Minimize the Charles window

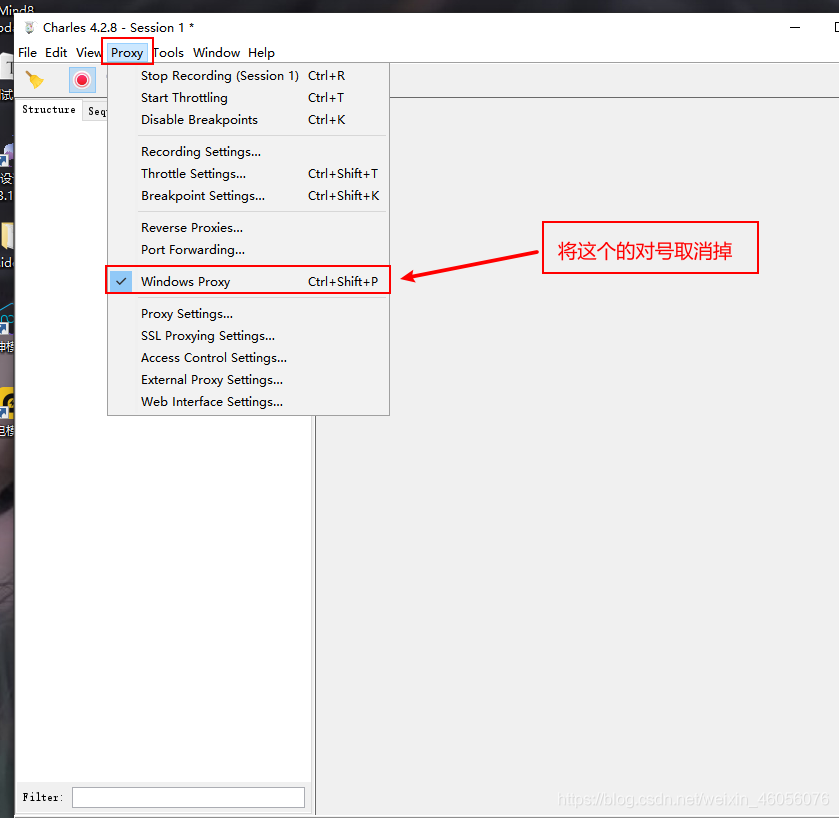[795, 27]
